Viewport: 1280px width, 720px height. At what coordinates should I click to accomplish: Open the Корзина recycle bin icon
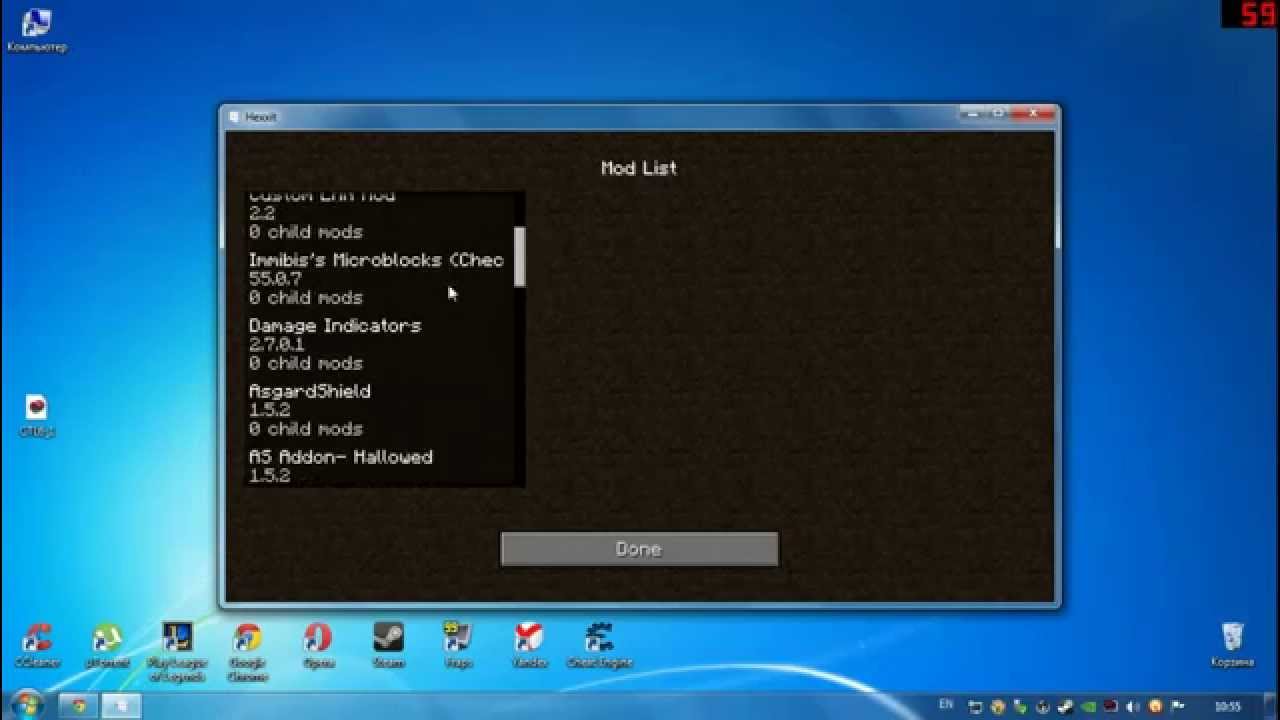point(1232,646)
